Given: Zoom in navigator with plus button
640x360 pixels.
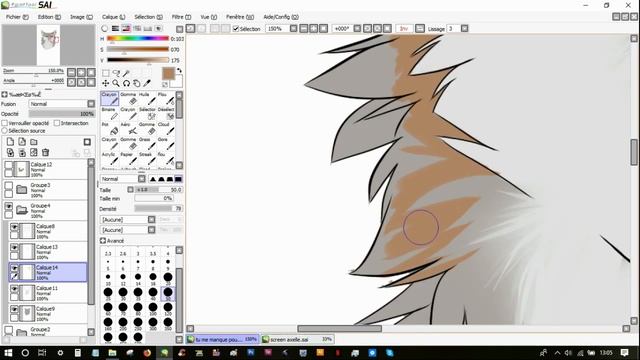Looking at the screenshot, I should pyautogui.click(x=81, y=72).
